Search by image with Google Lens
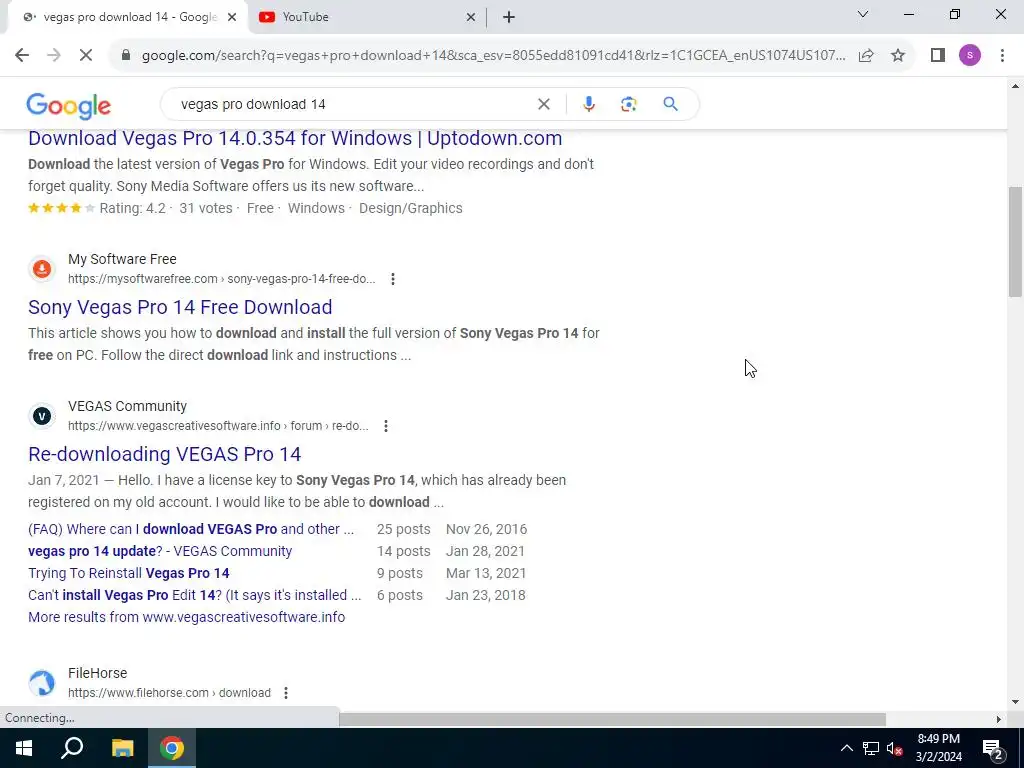 pos(628,104)
